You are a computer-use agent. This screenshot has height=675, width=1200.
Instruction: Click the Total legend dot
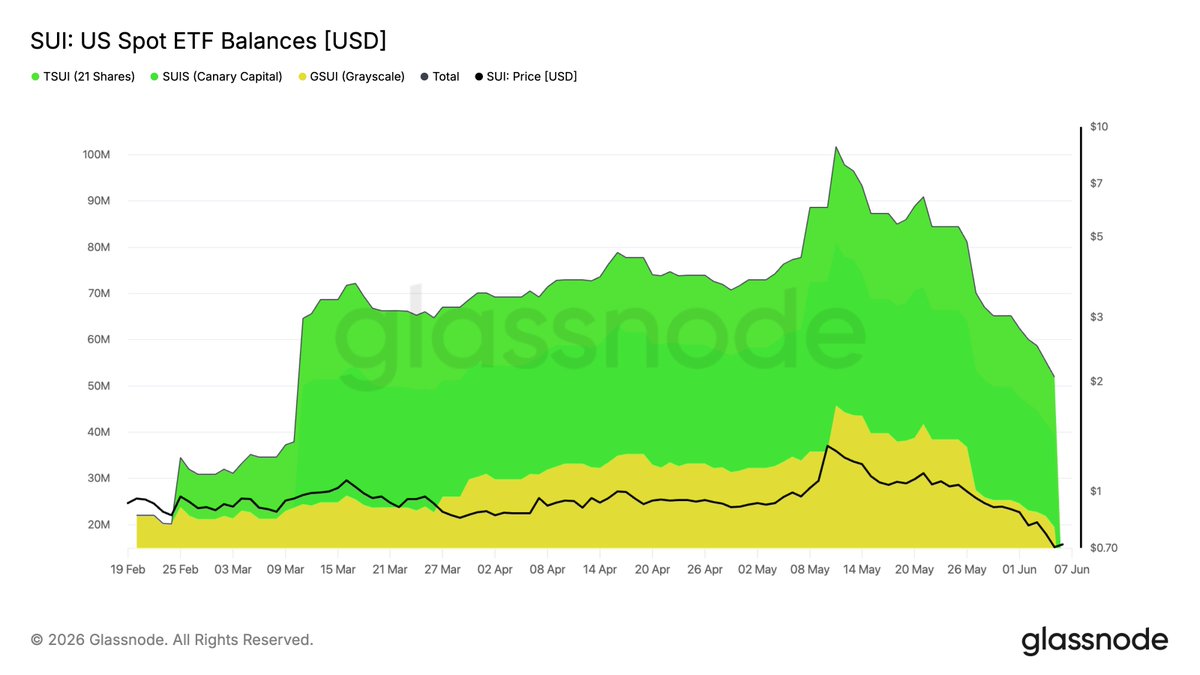pos(424,77)
